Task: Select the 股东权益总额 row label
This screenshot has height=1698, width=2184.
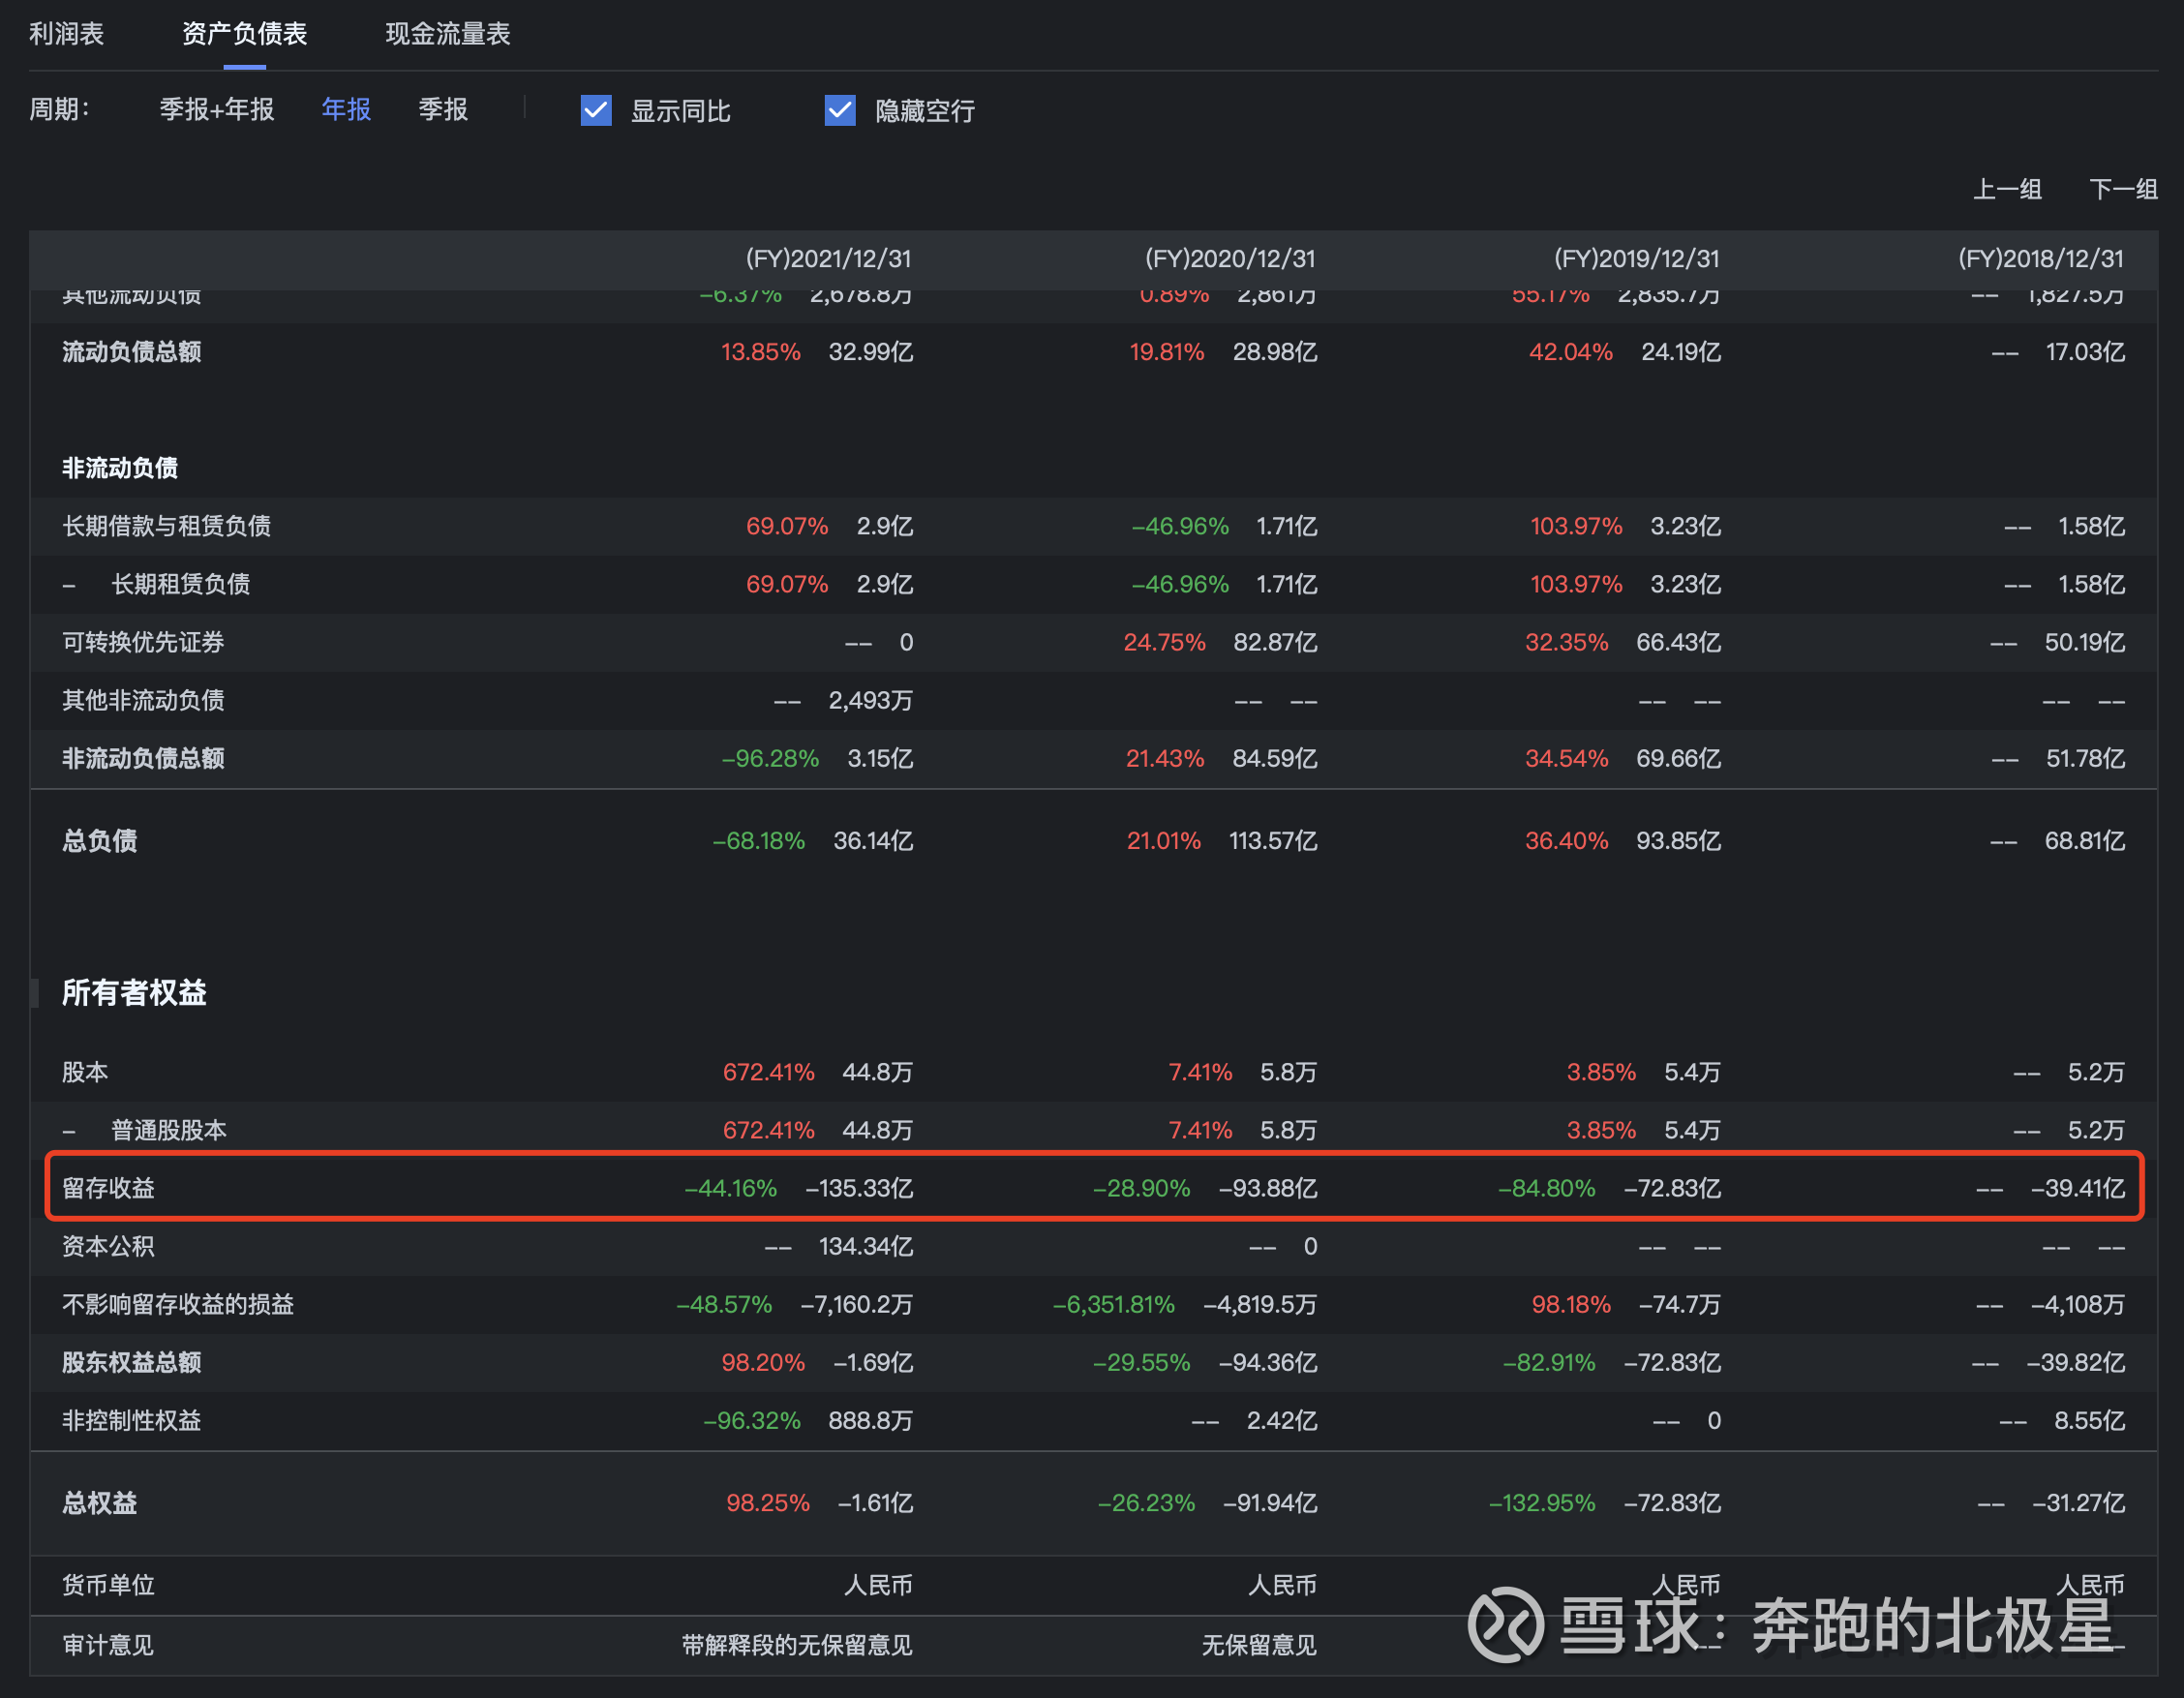Action: pyautogui.click(x=131, y=1362)
